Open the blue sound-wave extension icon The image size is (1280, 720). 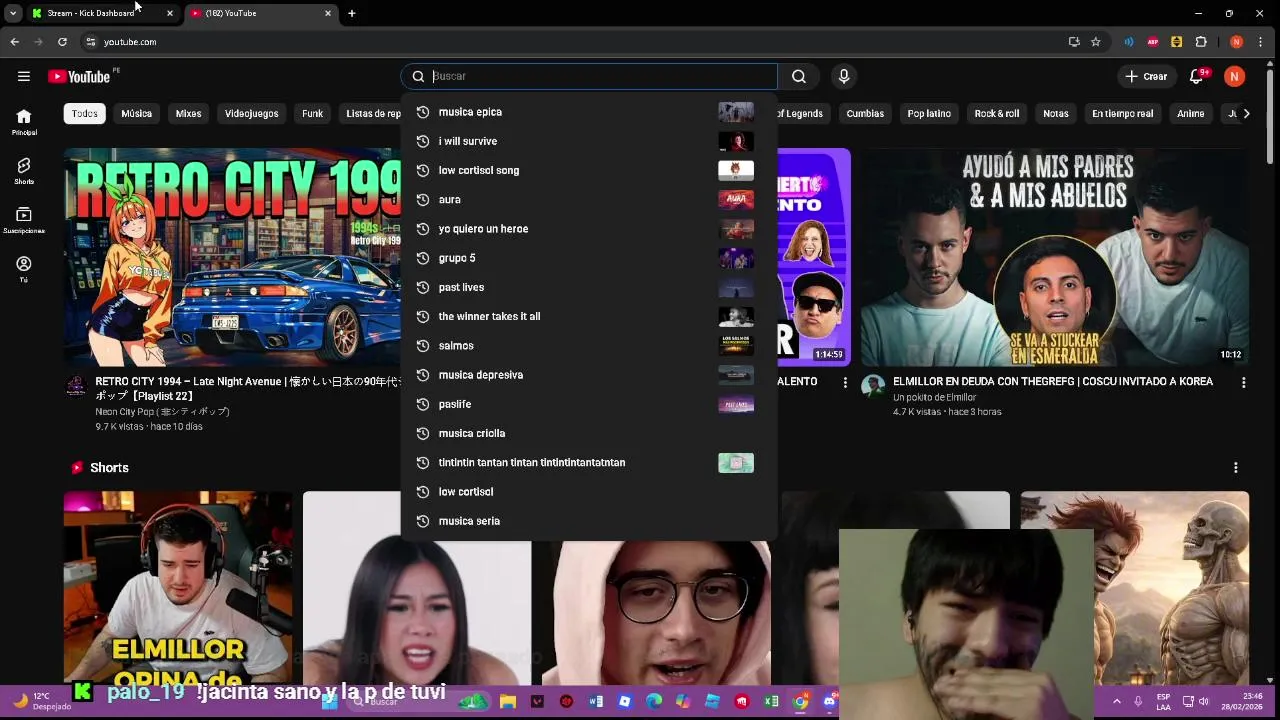pos(1129,42)
